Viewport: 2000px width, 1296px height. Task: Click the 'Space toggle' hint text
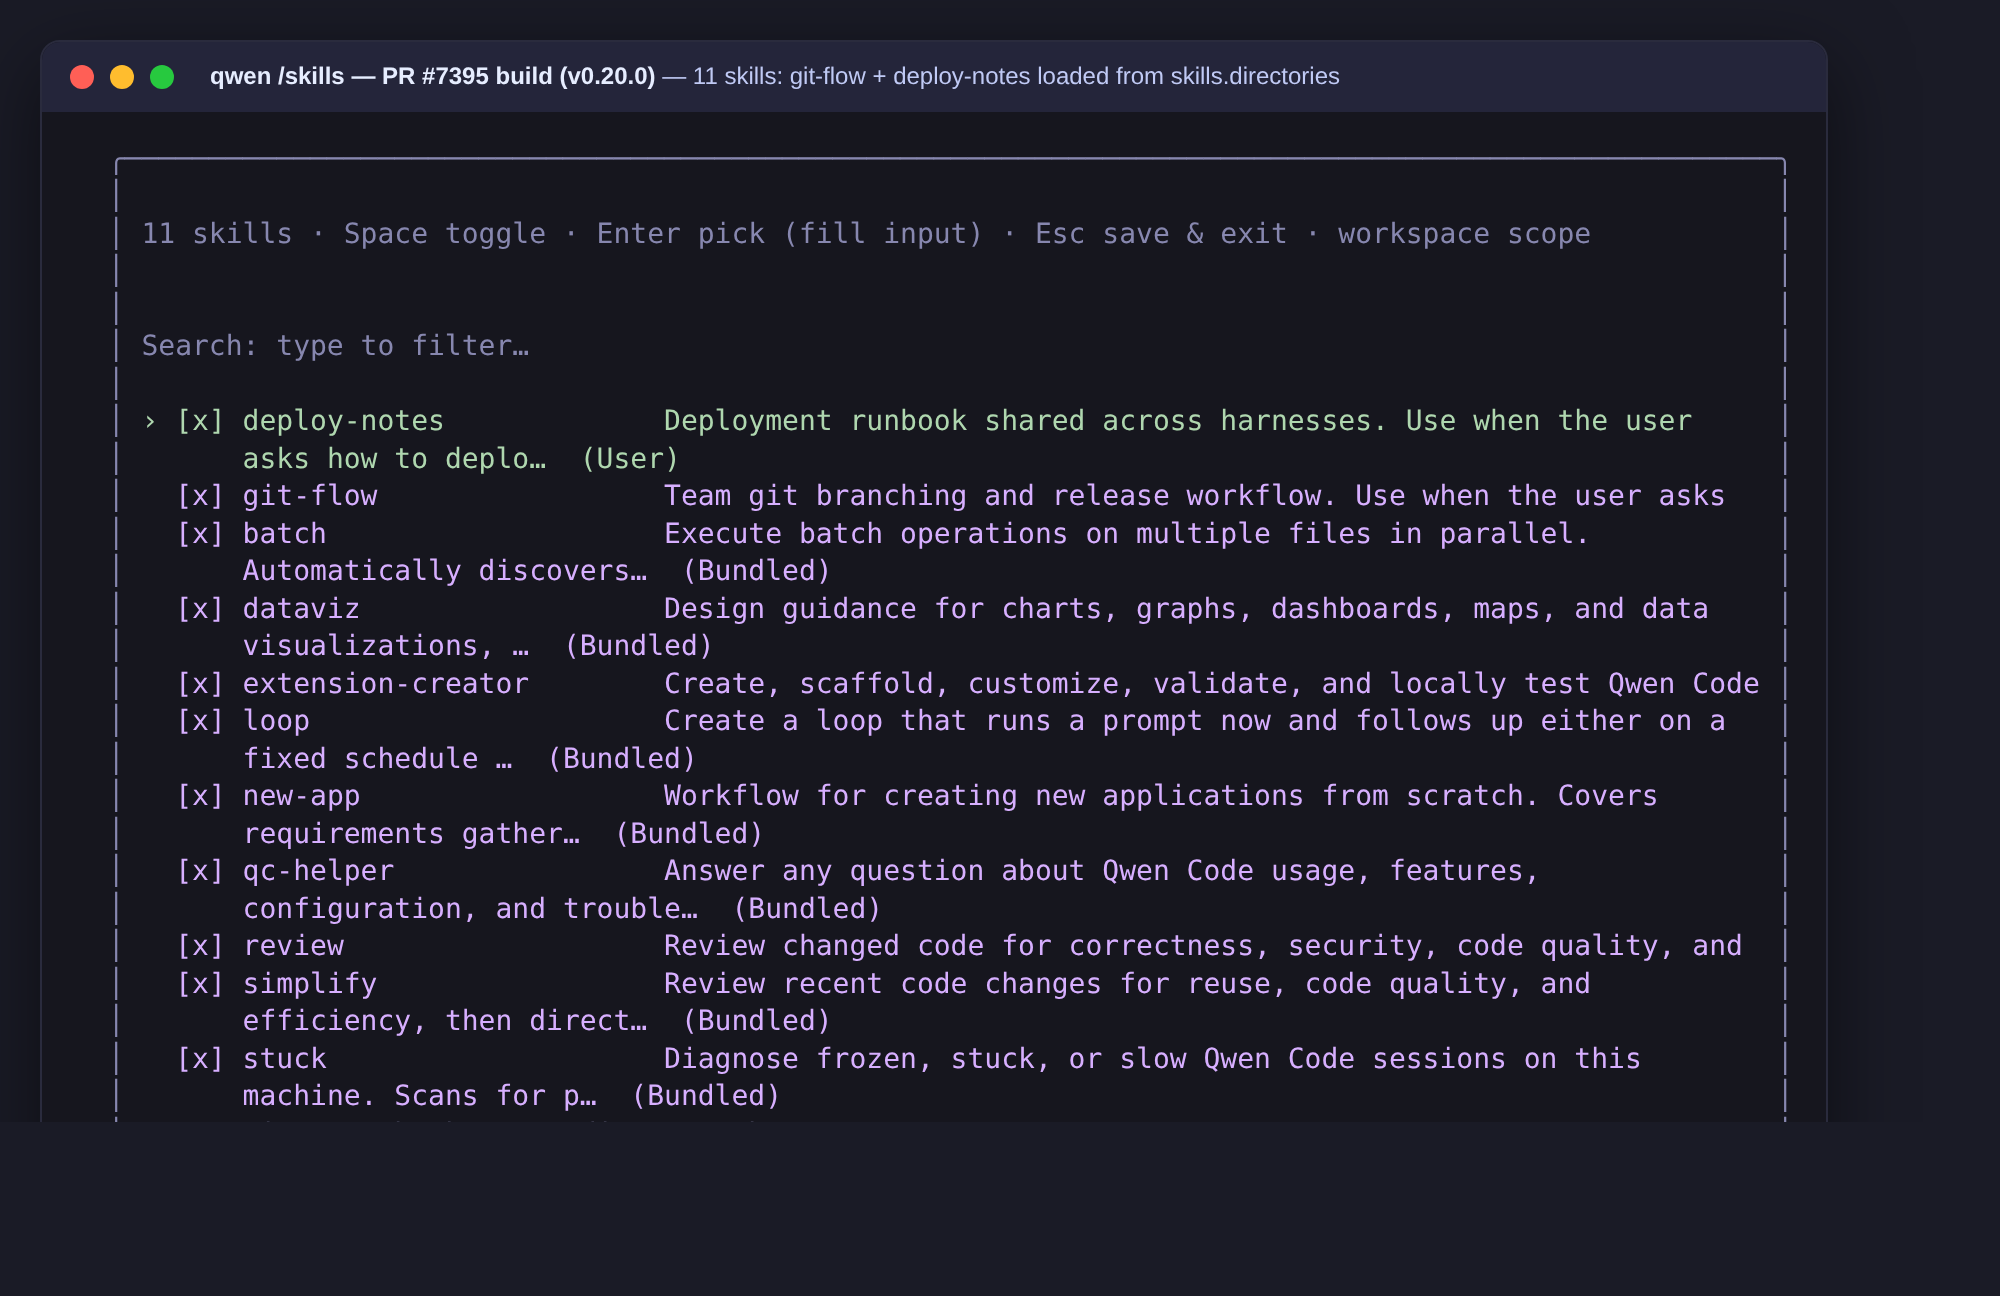point(445,234)
